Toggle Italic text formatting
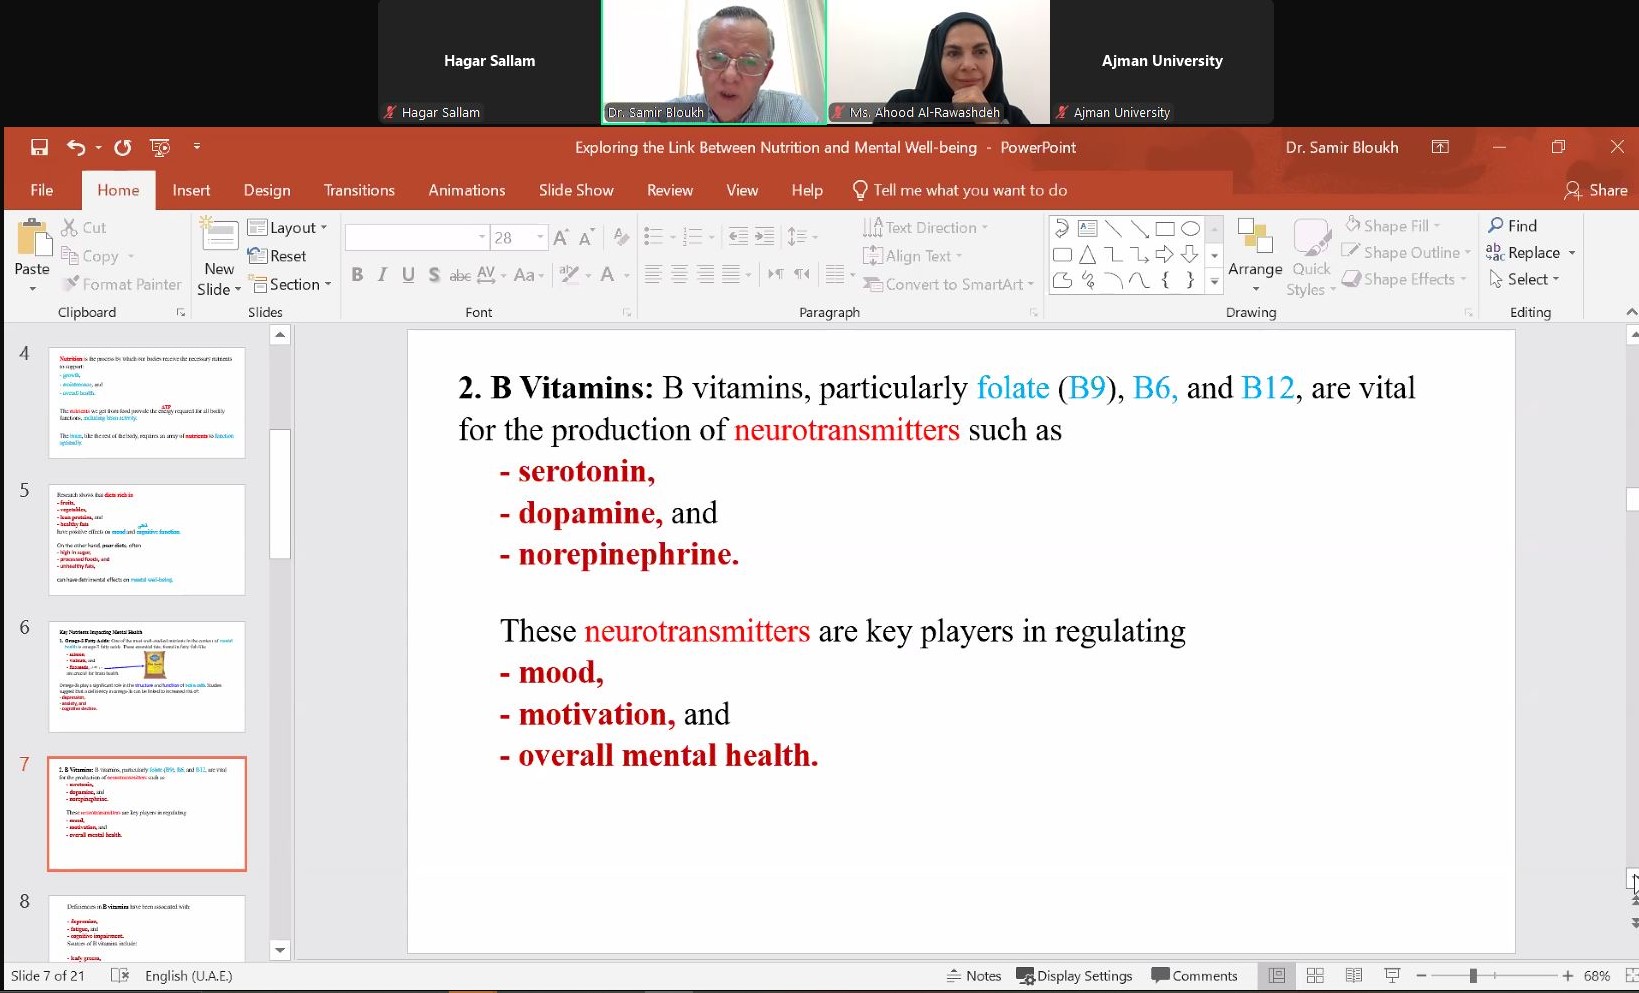This screenshot has height=993, width=1639. [382, 275]
